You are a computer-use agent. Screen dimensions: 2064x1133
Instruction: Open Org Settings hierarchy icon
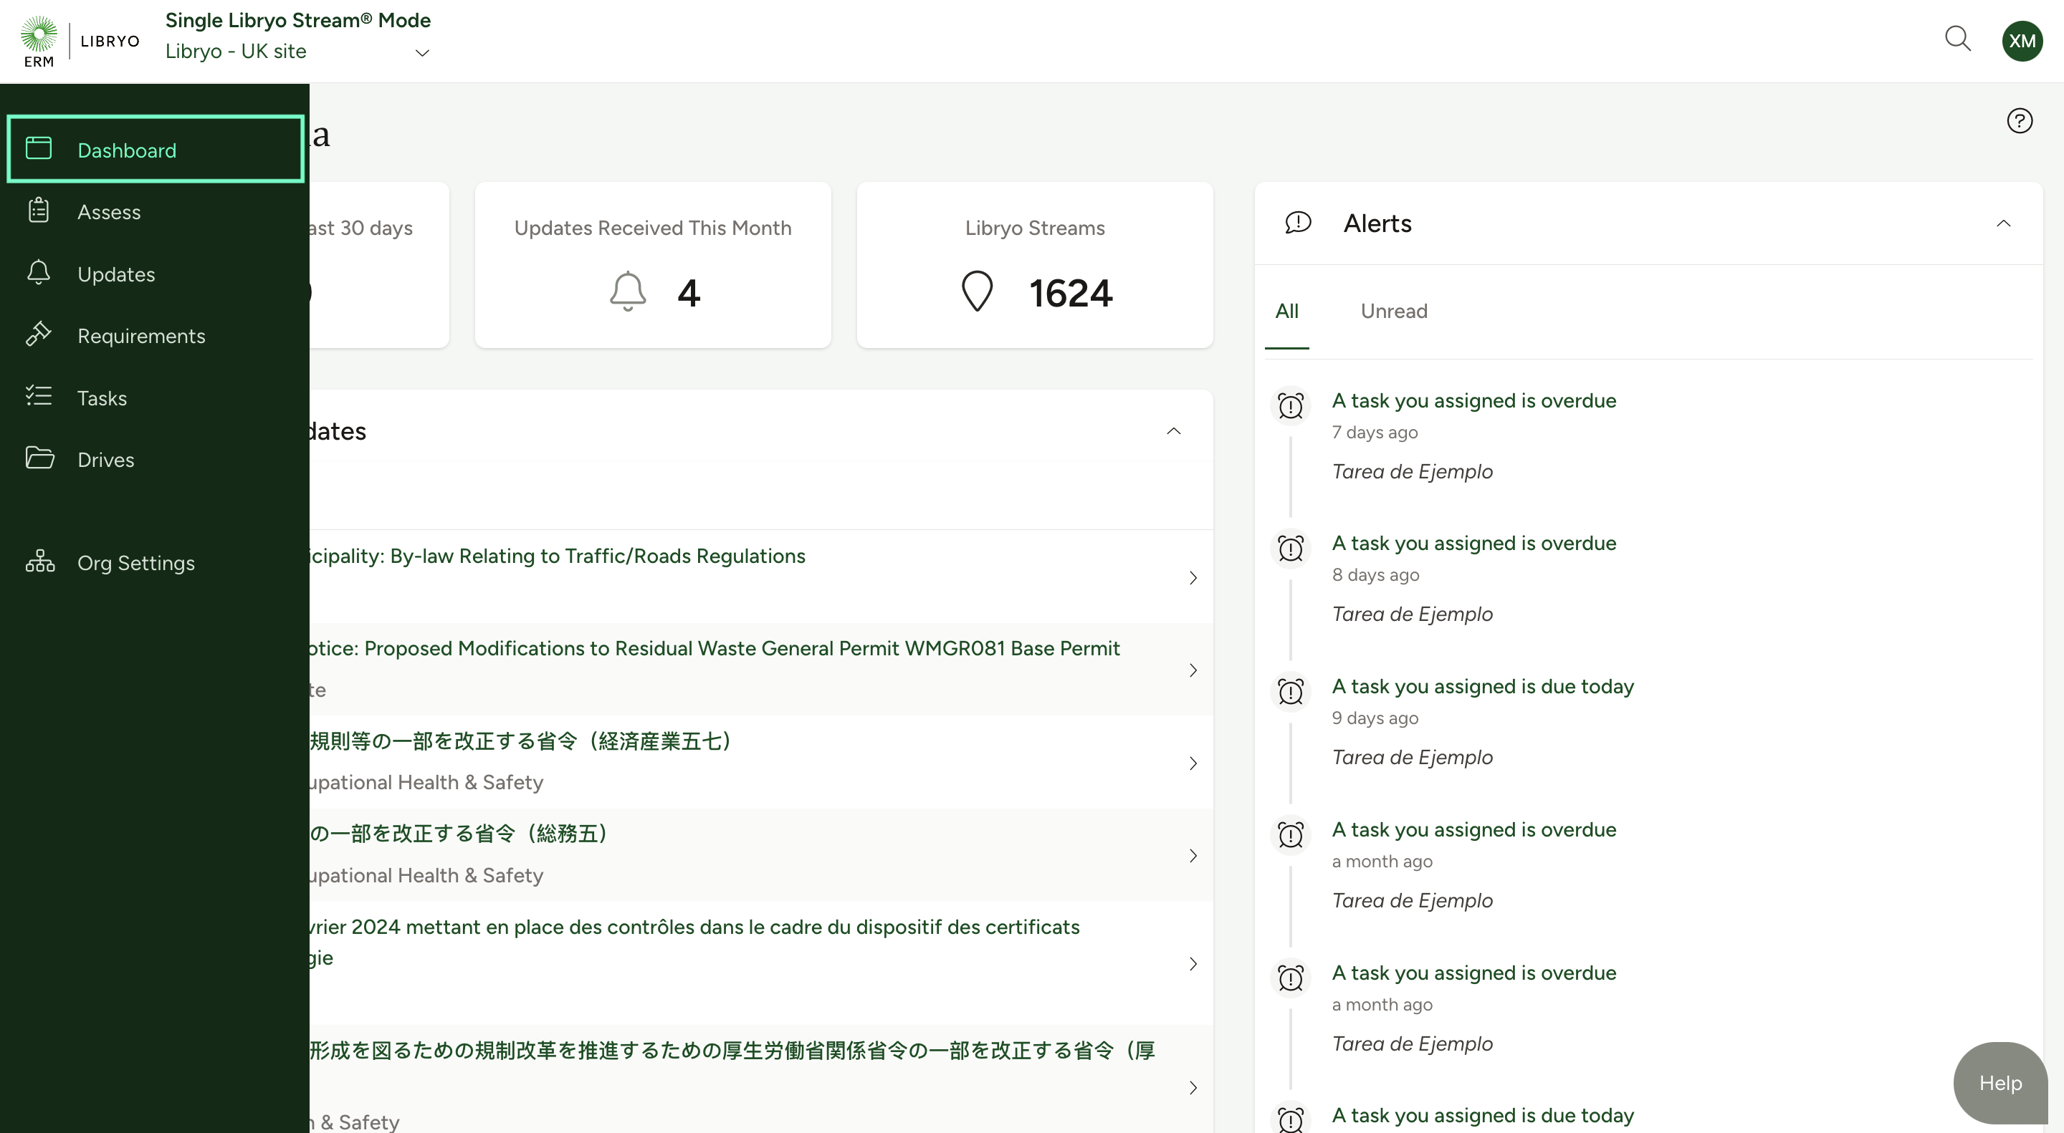pos(38,562)
